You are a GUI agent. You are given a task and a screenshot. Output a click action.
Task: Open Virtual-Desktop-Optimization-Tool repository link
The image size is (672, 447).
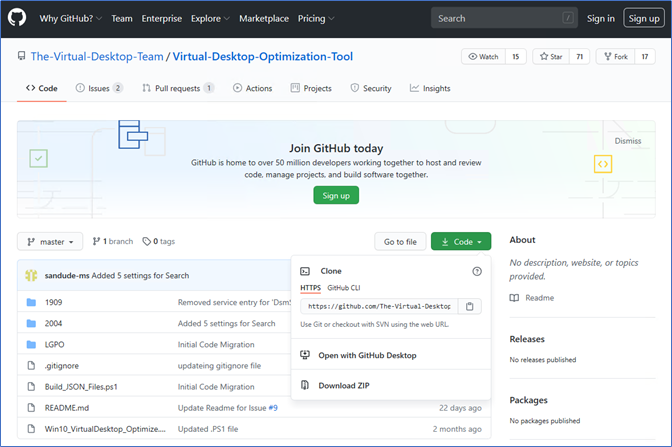[263, 57]
